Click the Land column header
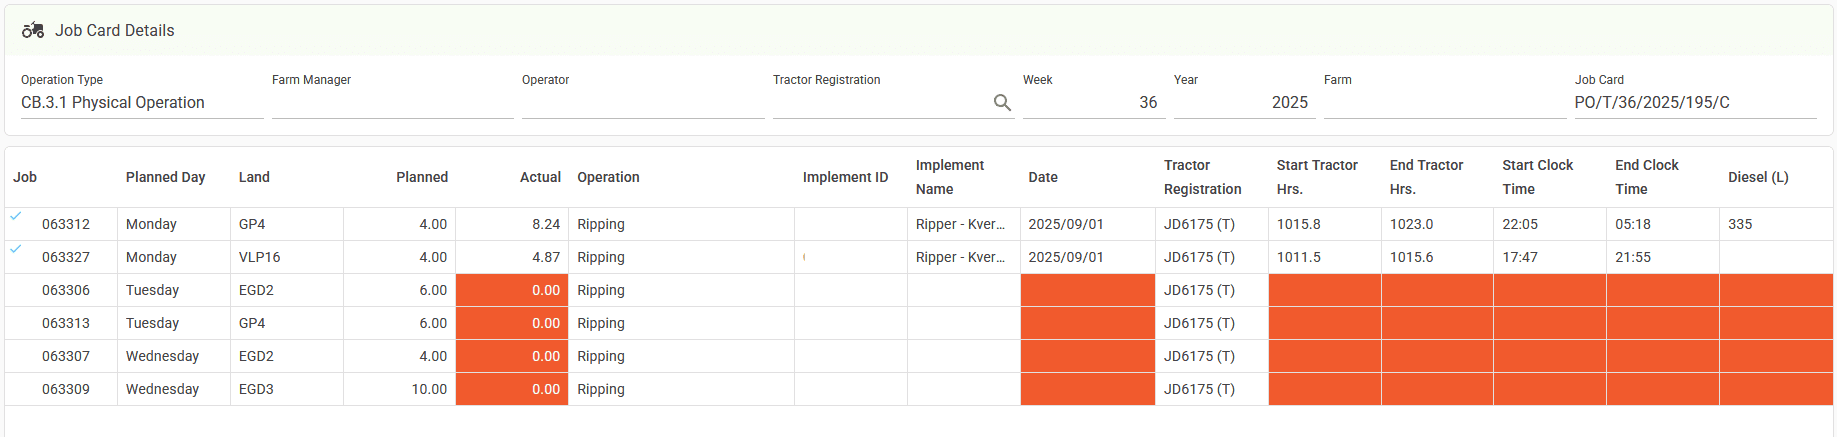 (254, 177)
